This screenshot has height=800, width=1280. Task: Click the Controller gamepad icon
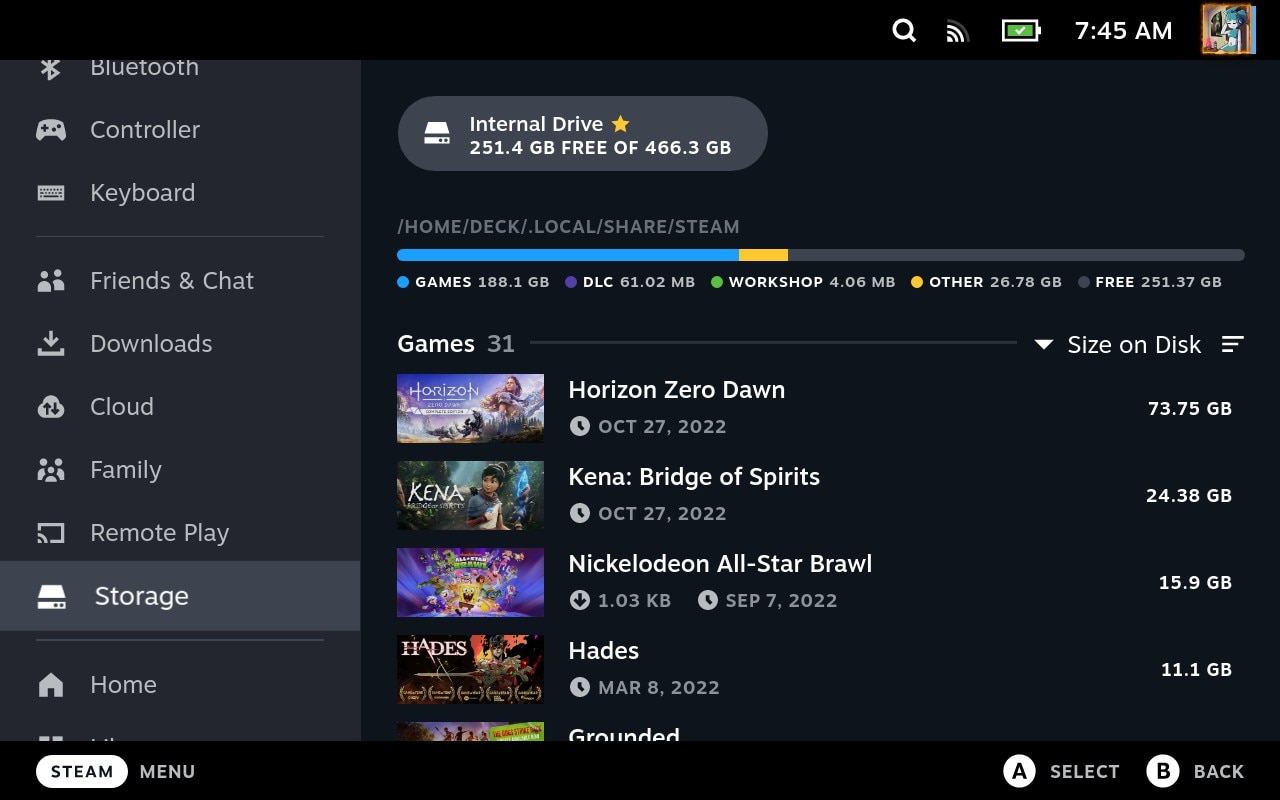51,130
